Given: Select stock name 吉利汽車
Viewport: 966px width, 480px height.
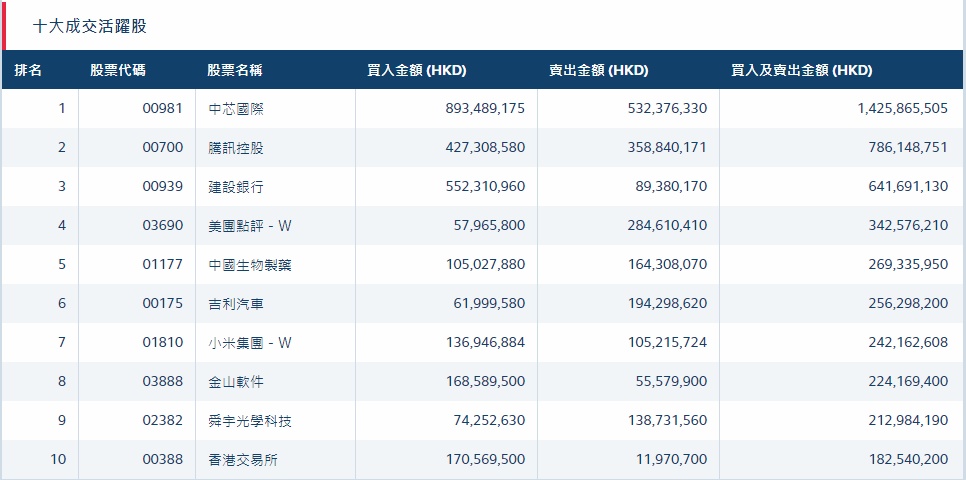Looking at the screenshot, I should [236, 304].
